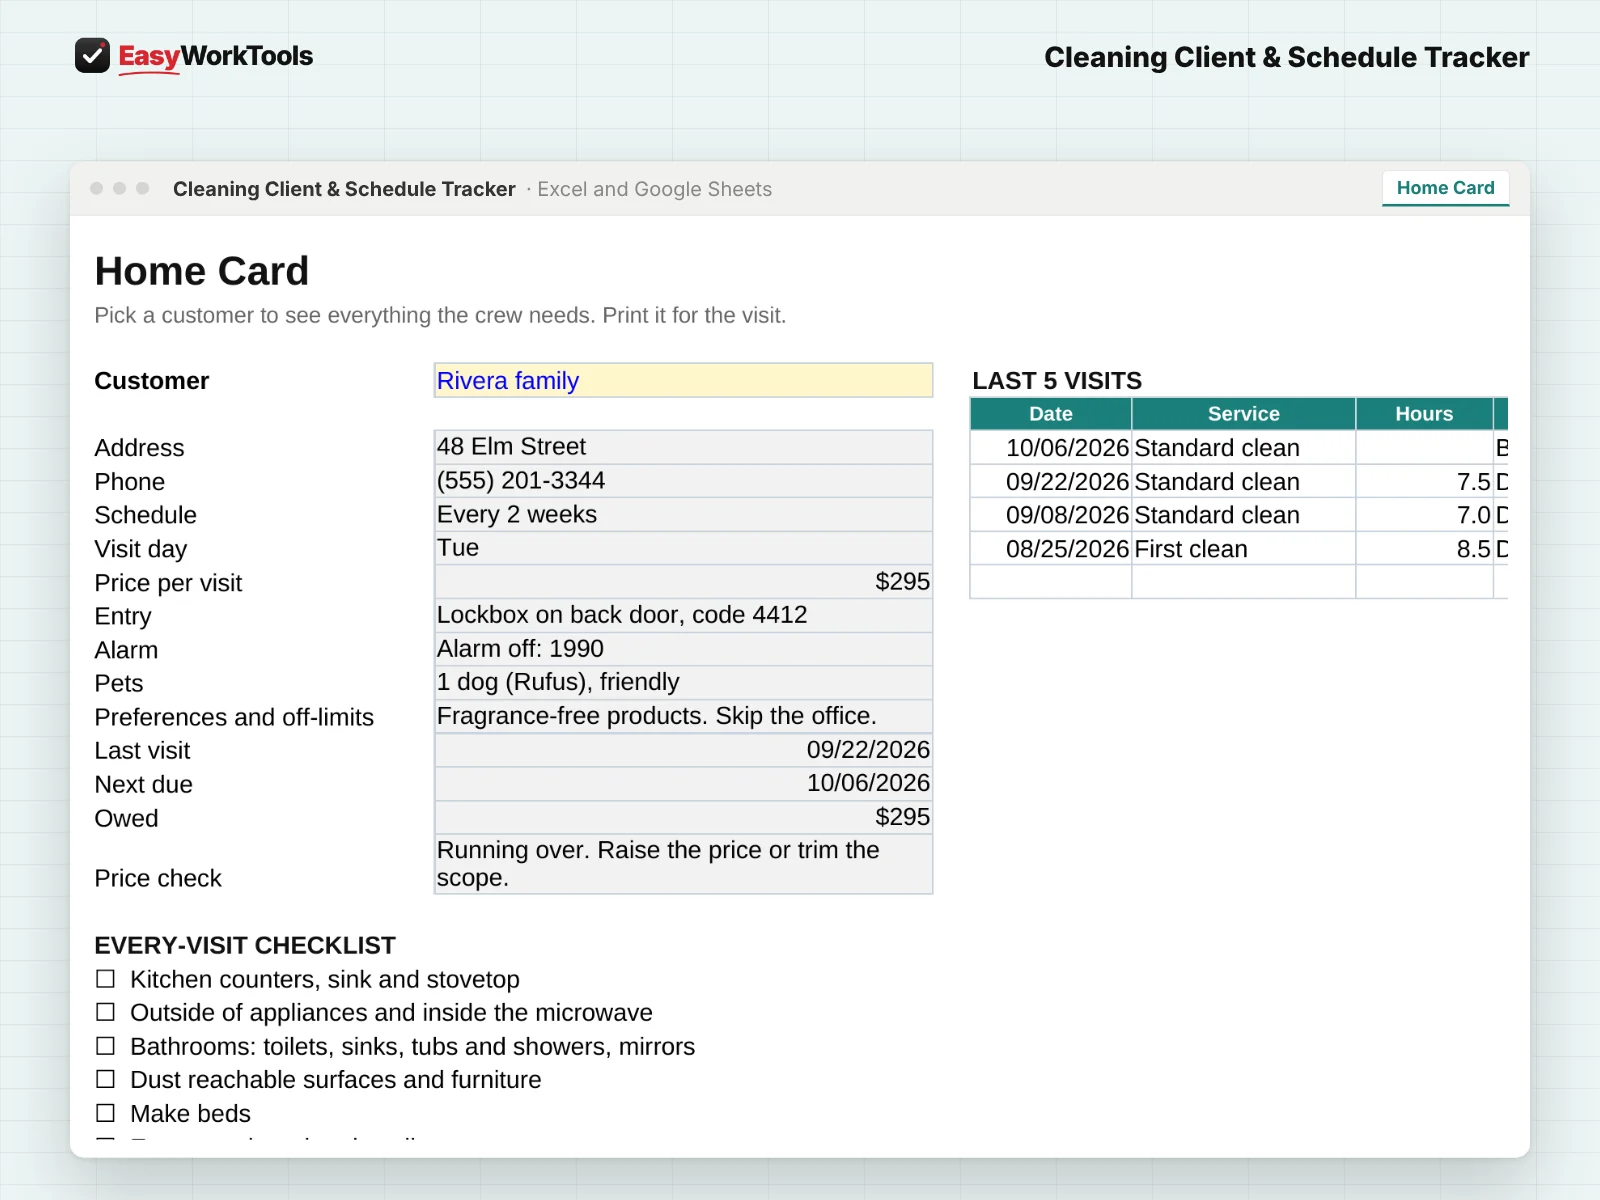The height and width of the screenshot is (1200, 1600).
Task: Click the LAST 5 VISITS heading
Action: point(1057,381)
